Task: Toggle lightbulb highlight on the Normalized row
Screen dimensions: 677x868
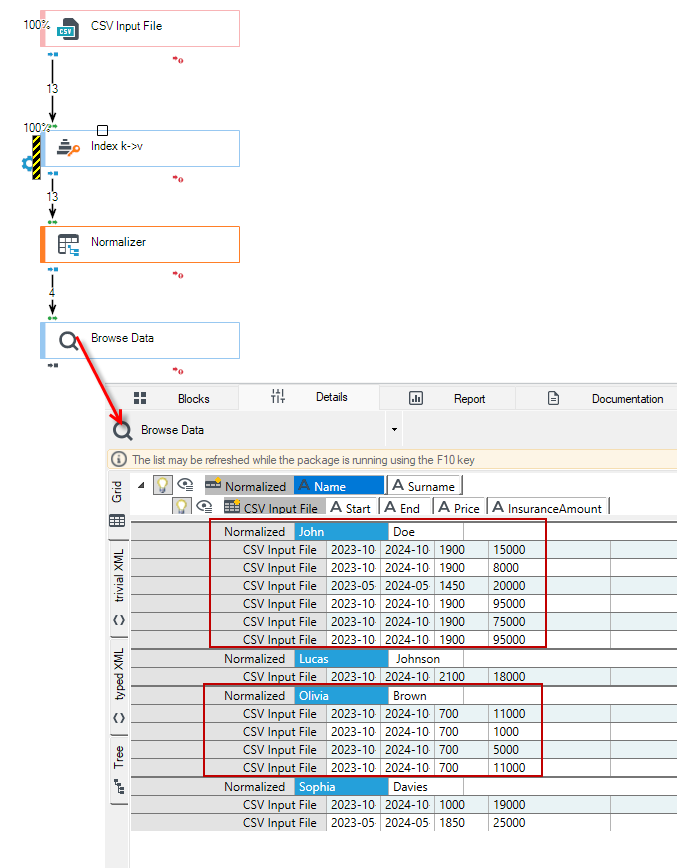Action: pyautogui.click(x=162, y=485)
